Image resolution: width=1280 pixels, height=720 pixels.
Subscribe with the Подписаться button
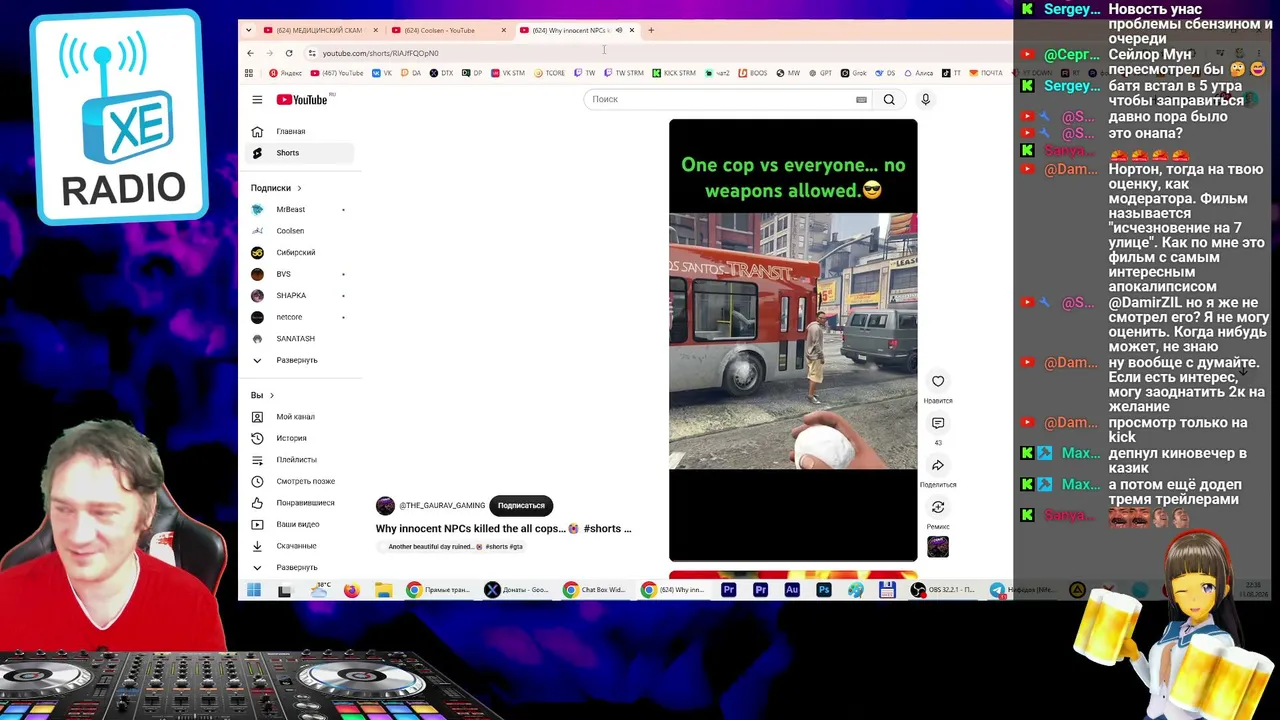pyautogui.click(x=521, y=505)
